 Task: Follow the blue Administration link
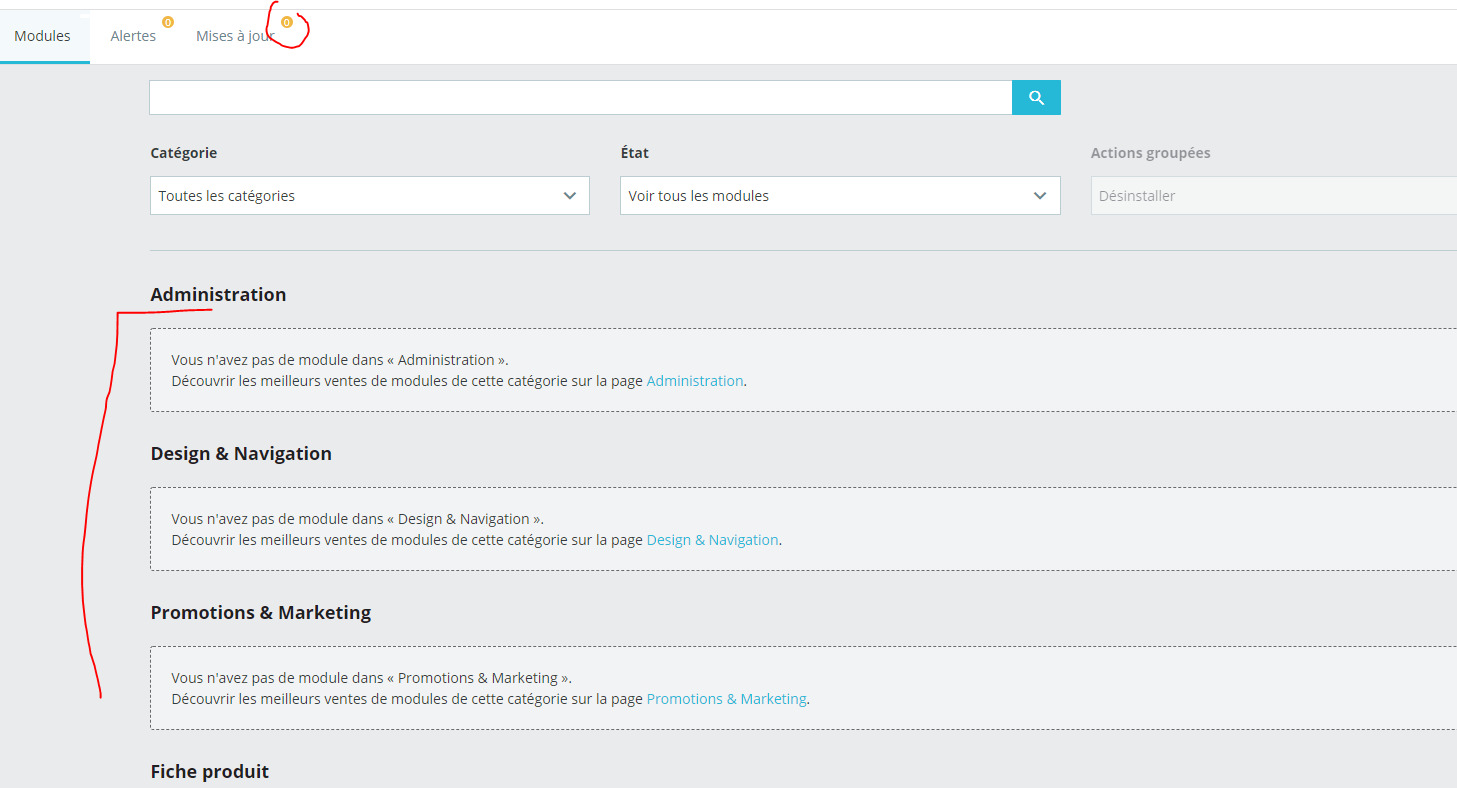tap(695, 381)
